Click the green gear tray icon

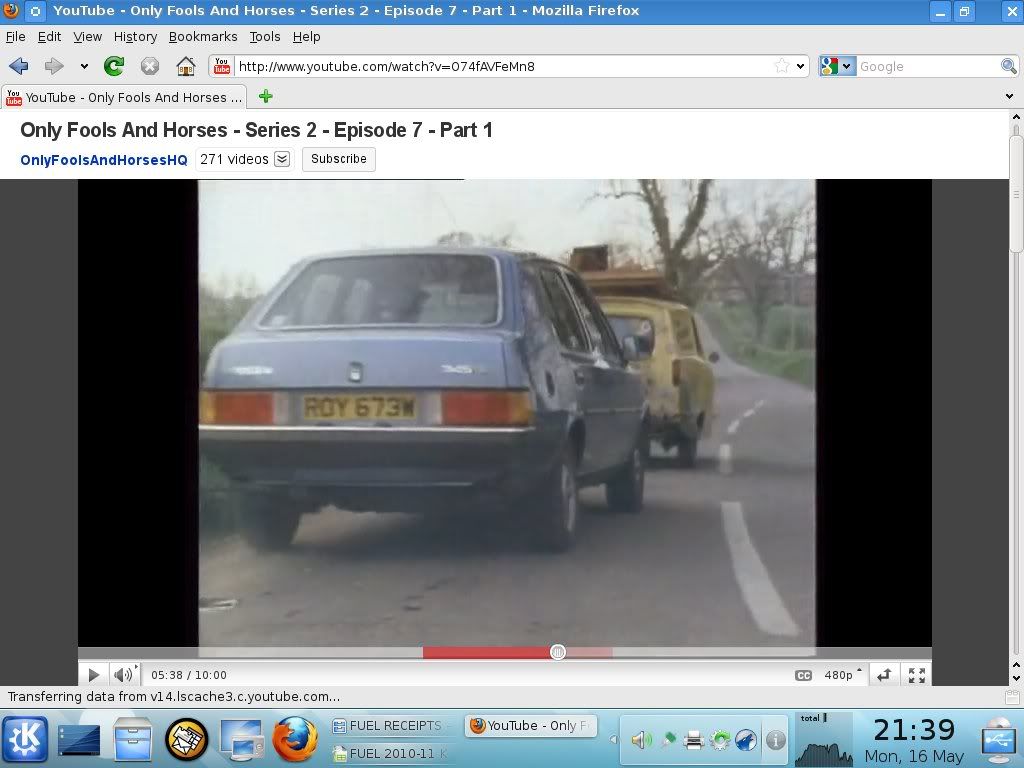tap(720, 740)
